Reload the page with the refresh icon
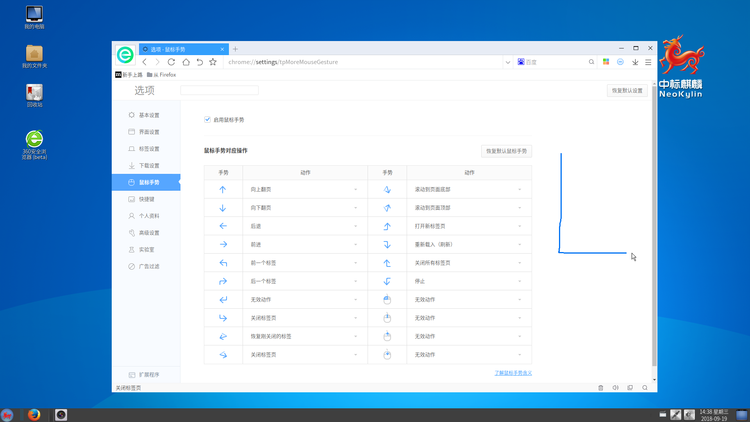 click(171, 62)
